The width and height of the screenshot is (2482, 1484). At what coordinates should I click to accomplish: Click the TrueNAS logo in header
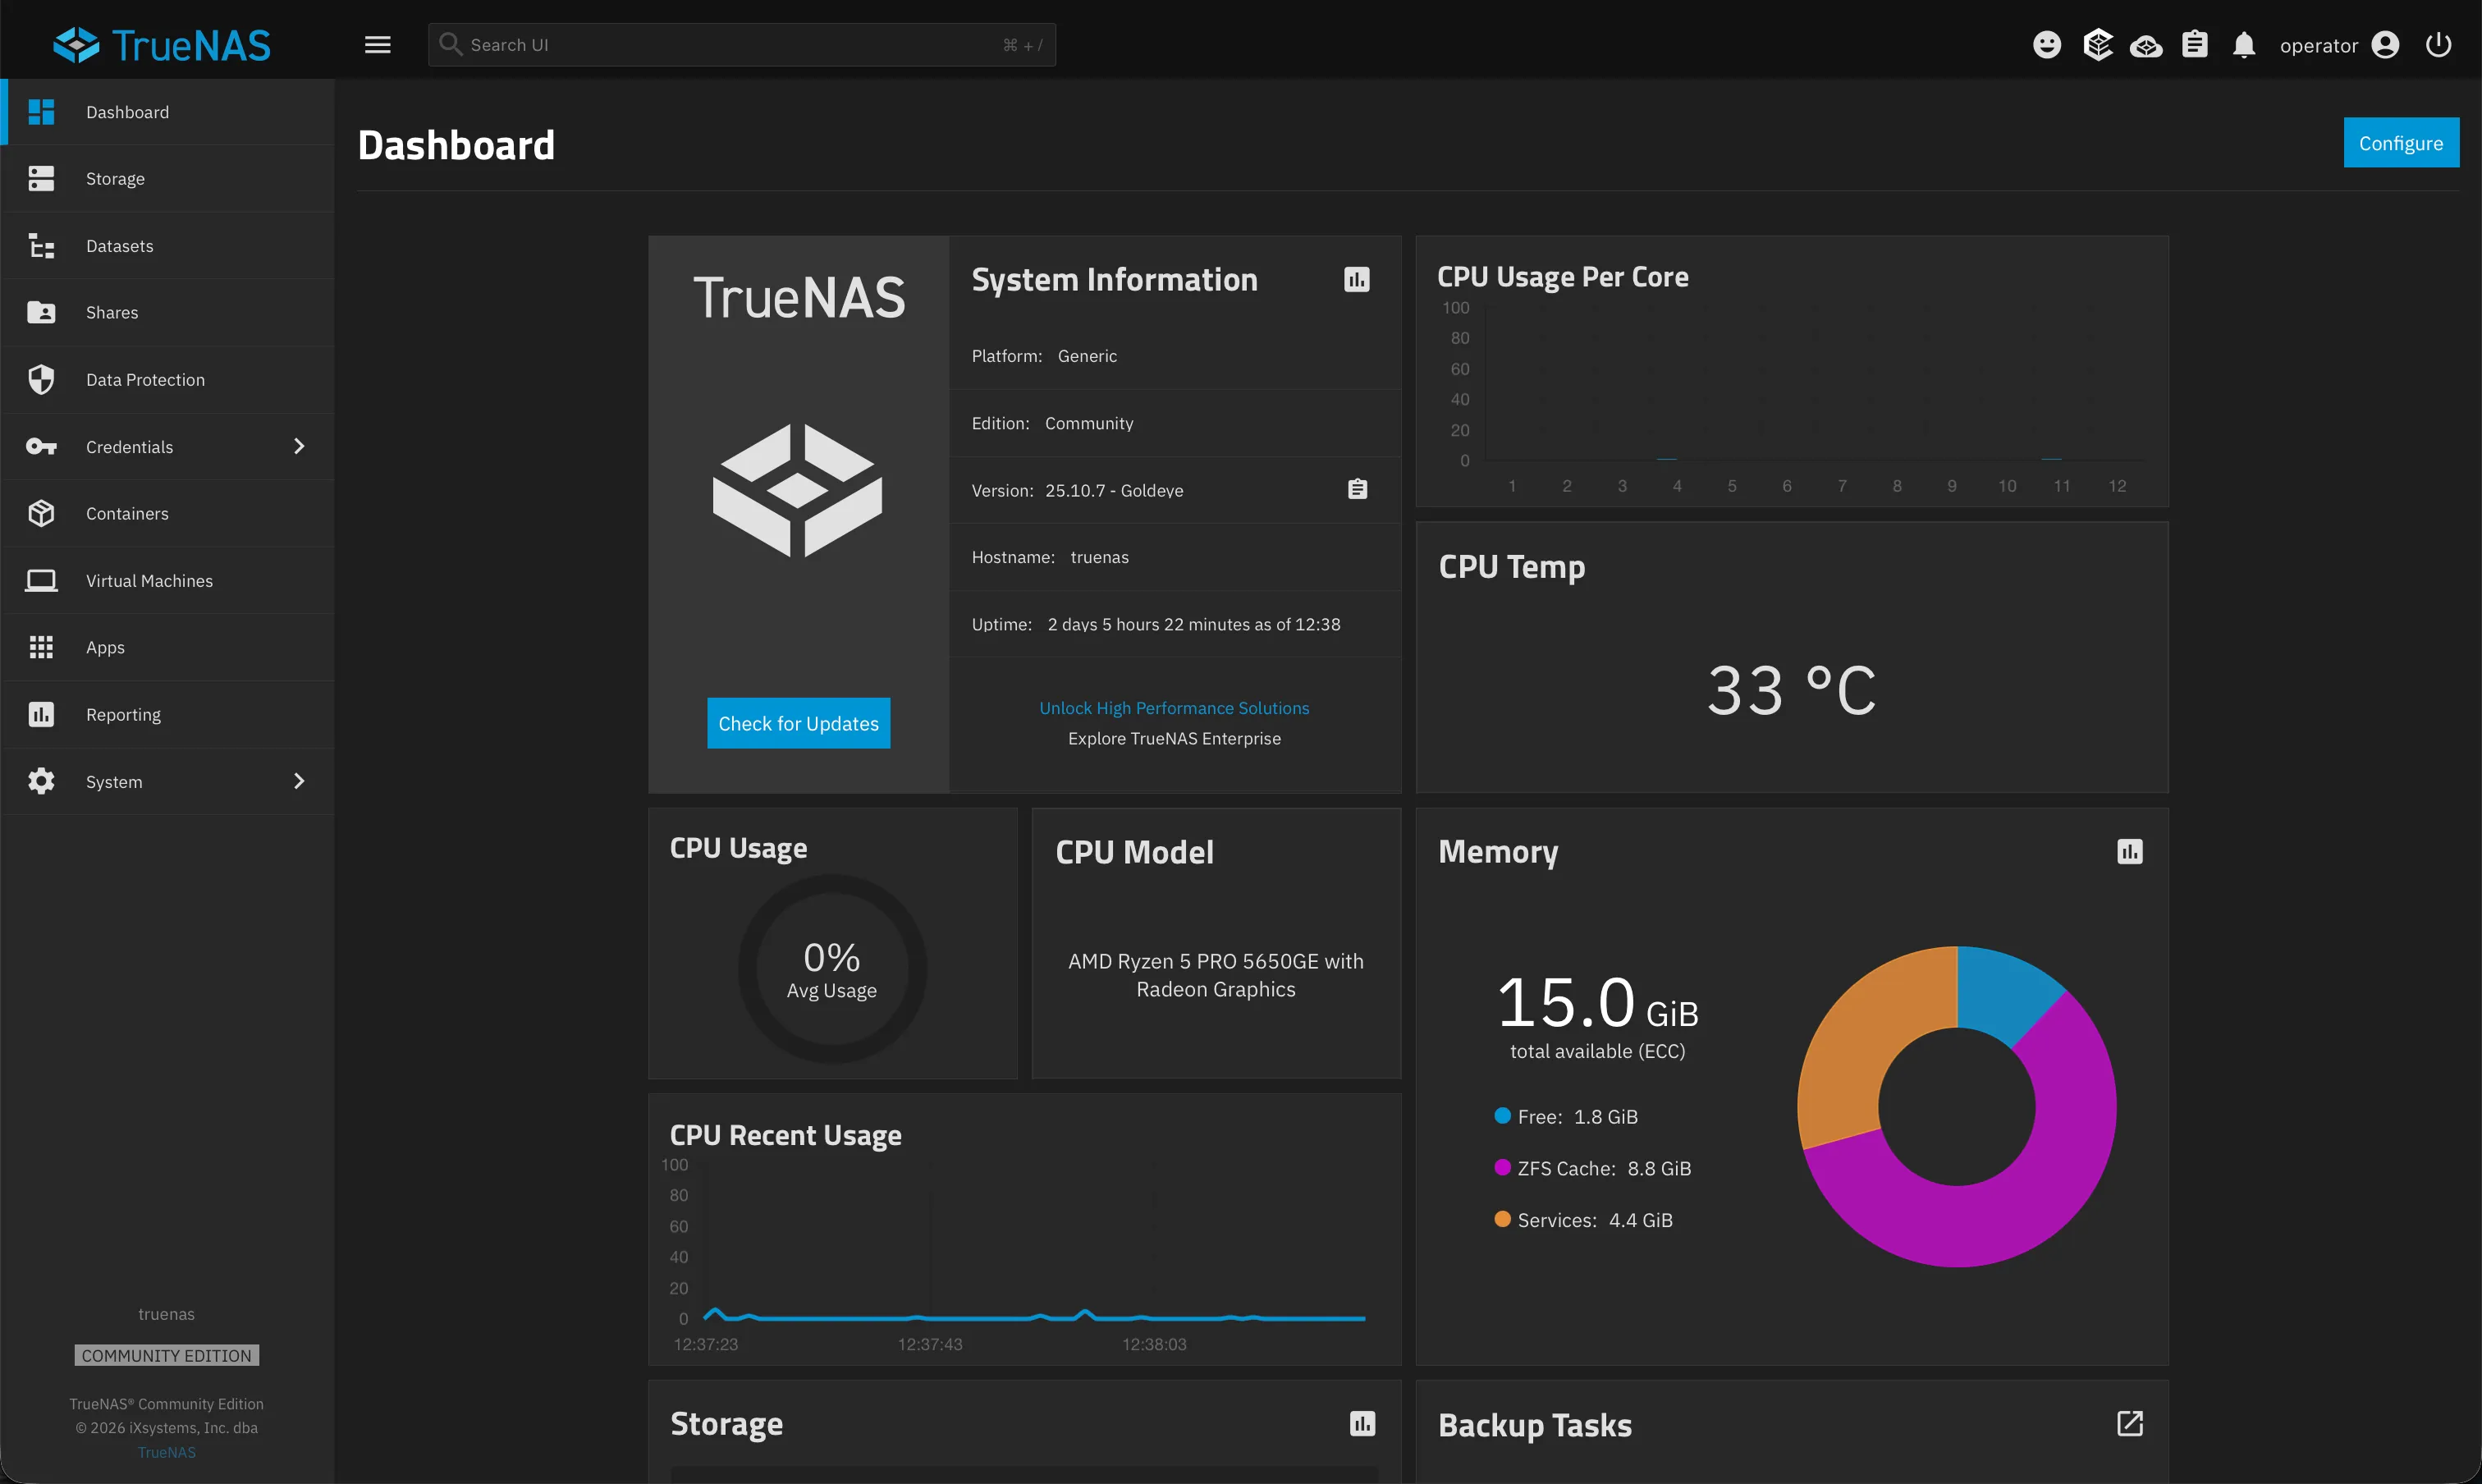click(x=162, y=45)
